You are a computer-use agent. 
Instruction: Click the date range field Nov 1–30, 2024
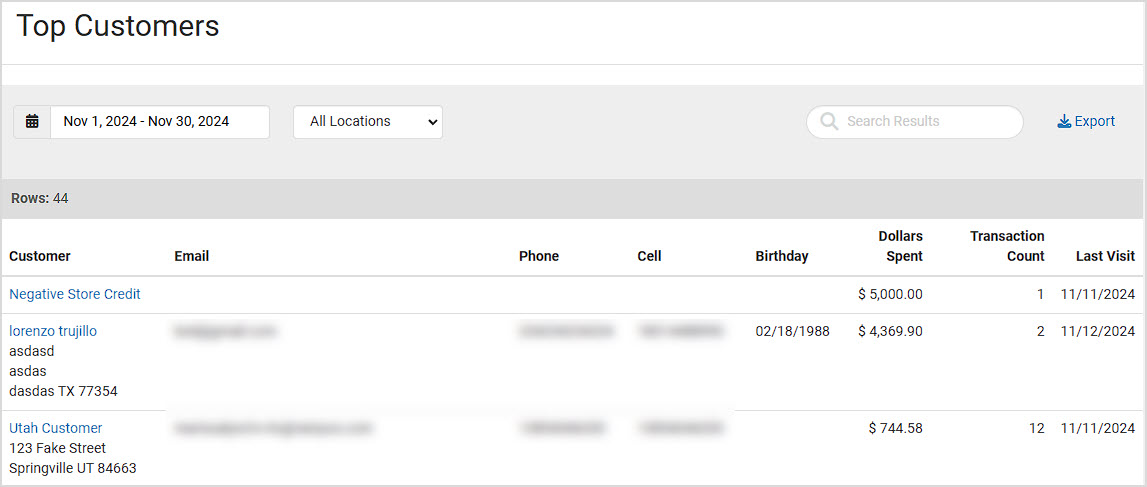pos(159,121)
